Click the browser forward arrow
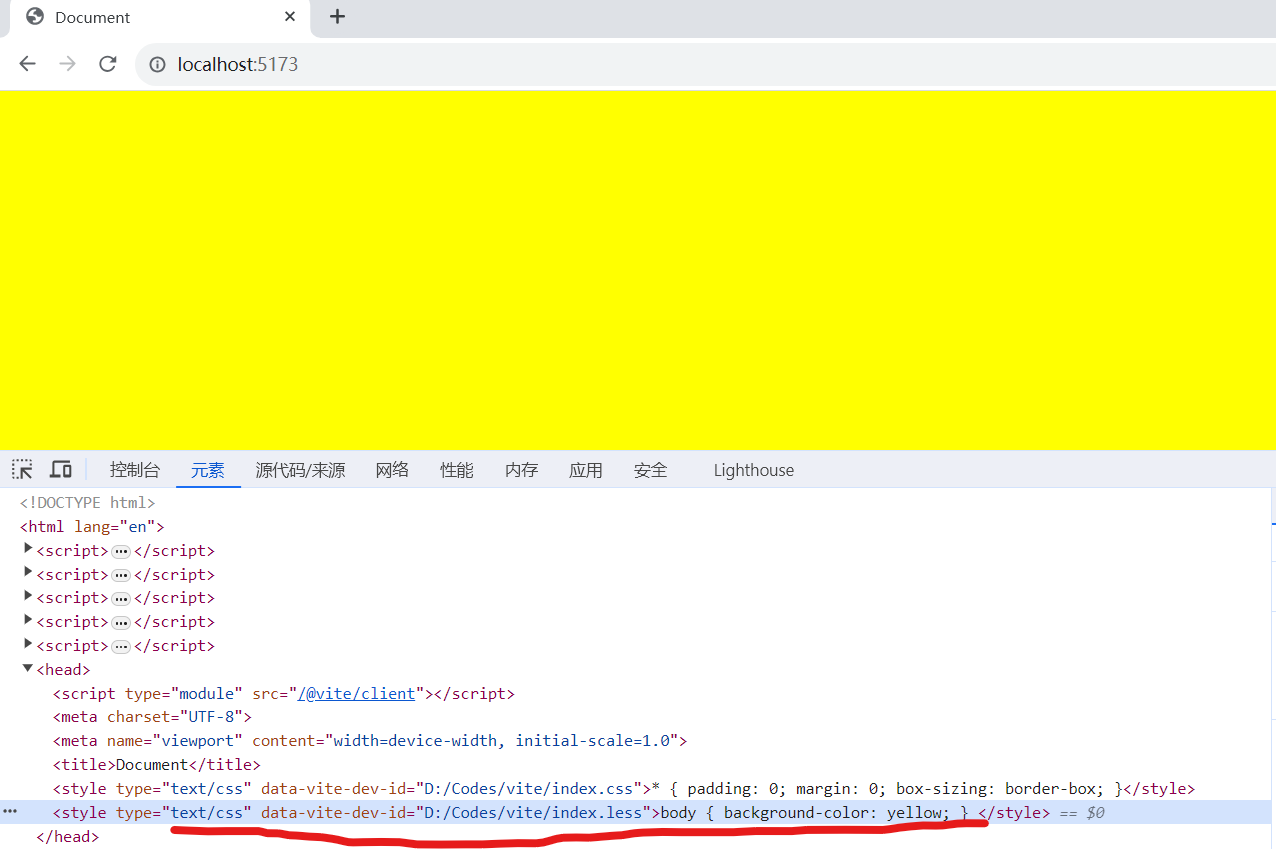 (x=67, y=64)
